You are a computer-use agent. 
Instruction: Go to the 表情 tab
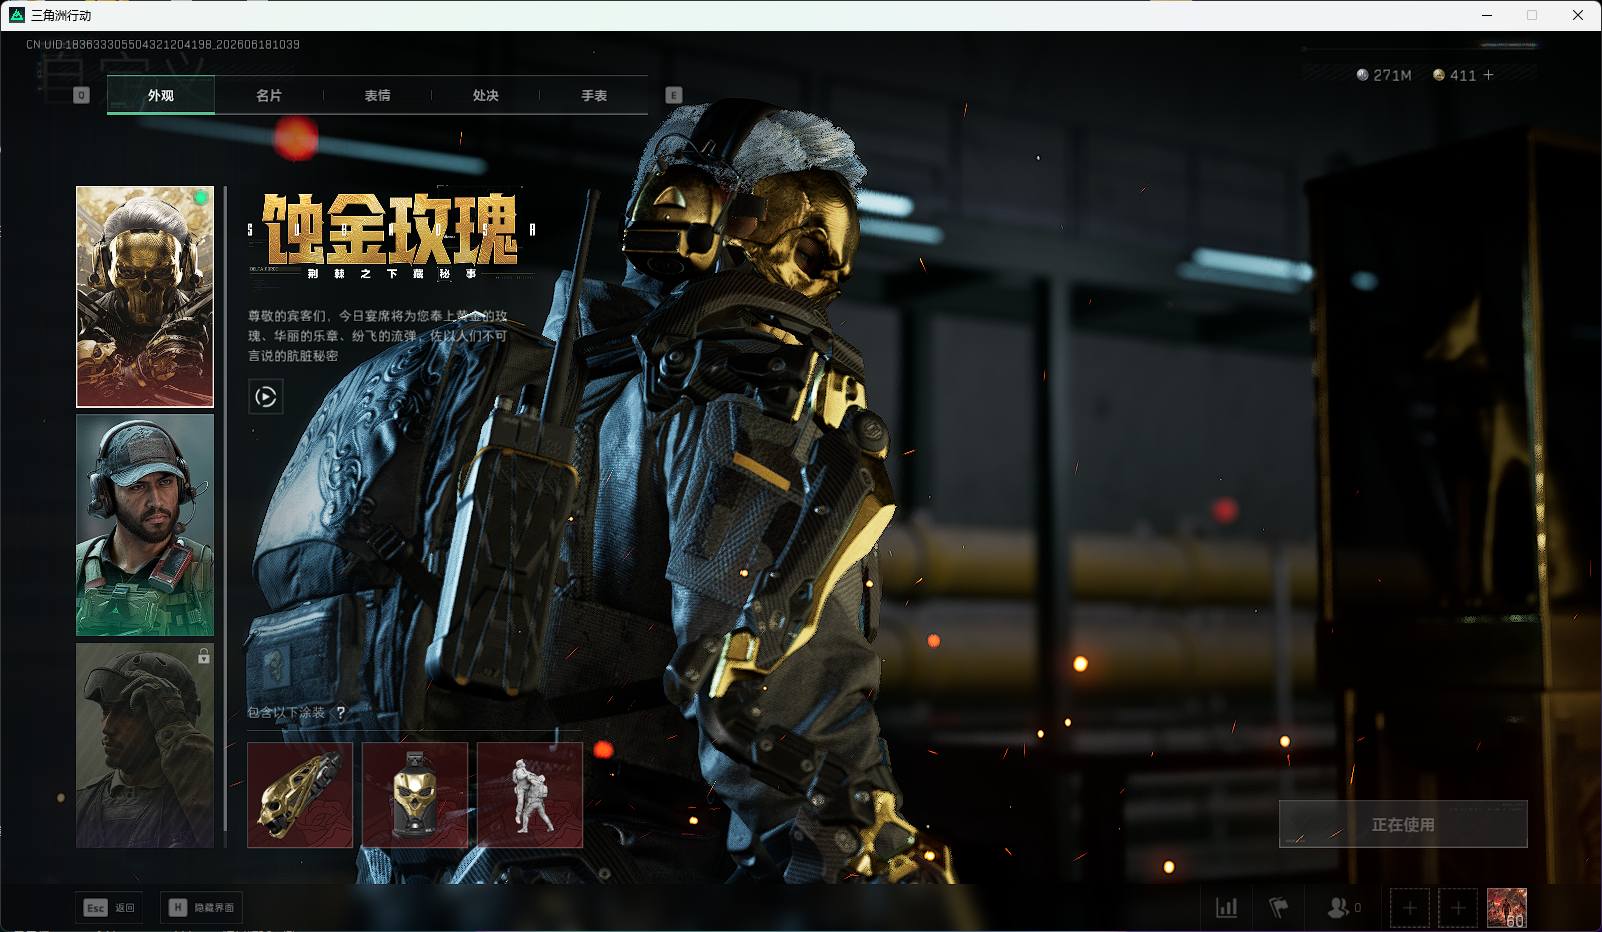click(377, 95)
